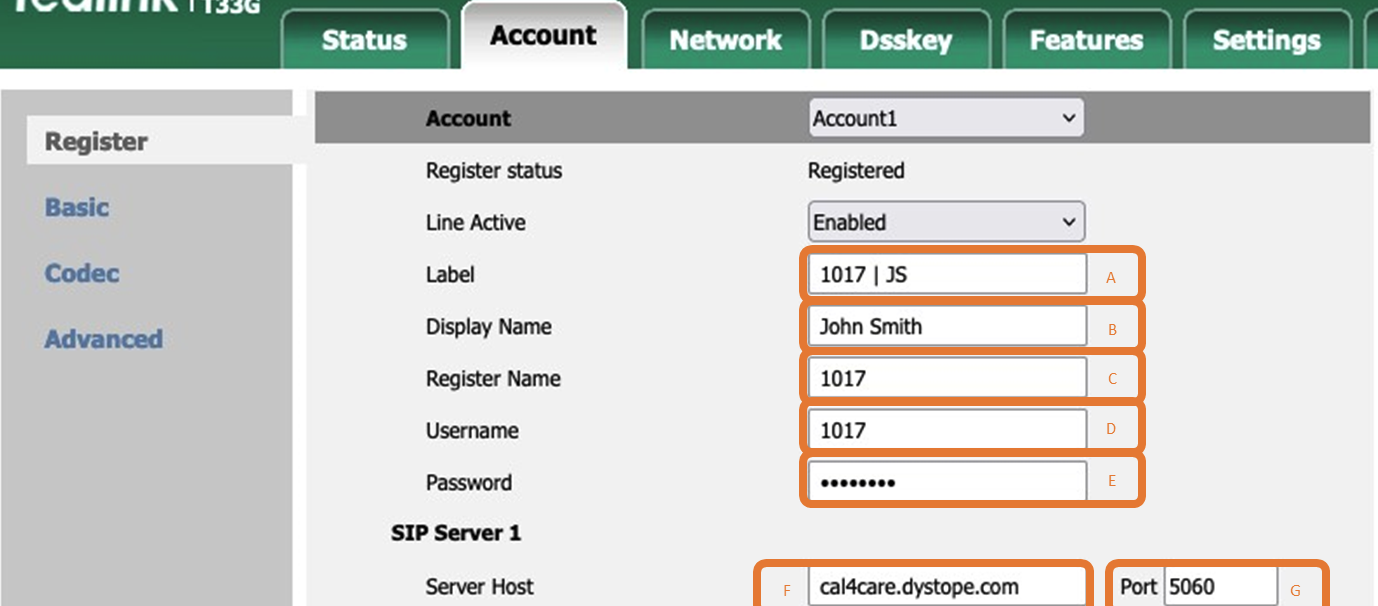Select the Account tab
1378x606 pixels.
point(543,35)
